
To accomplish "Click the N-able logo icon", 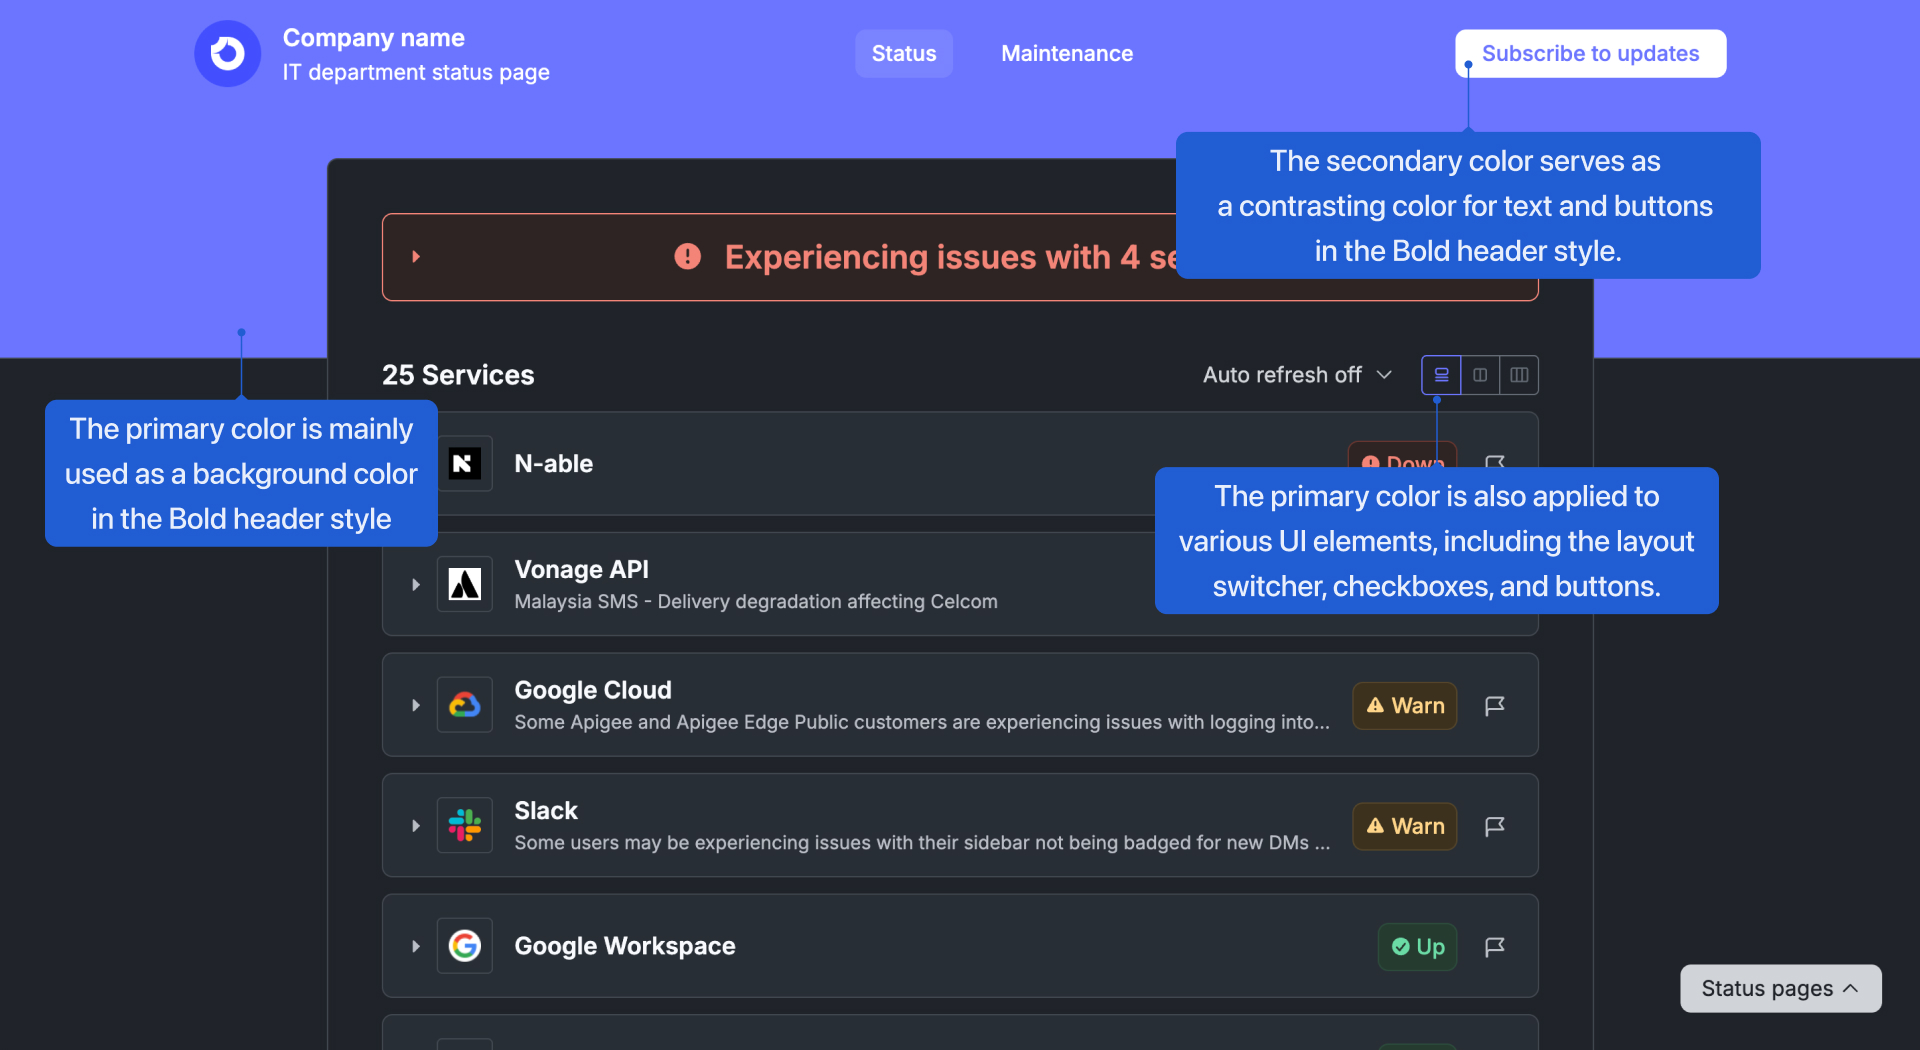I will (465, 463).
